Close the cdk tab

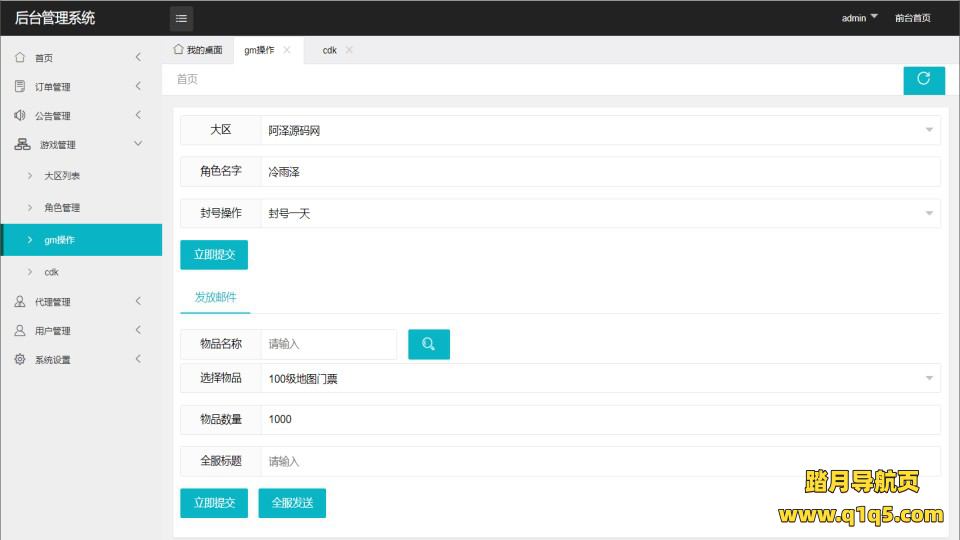tap(349, 50)
